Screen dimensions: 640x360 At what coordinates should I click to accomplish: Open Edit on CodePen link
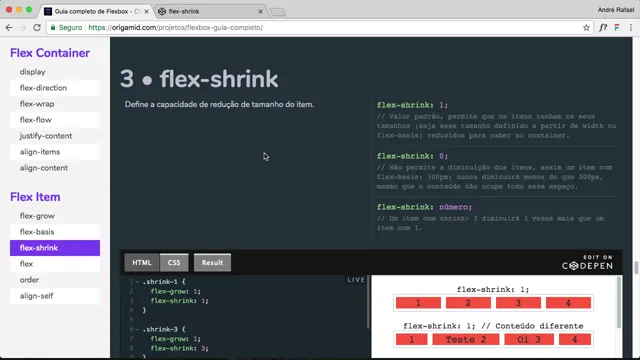pyautogui.click(x=587, y=262)
